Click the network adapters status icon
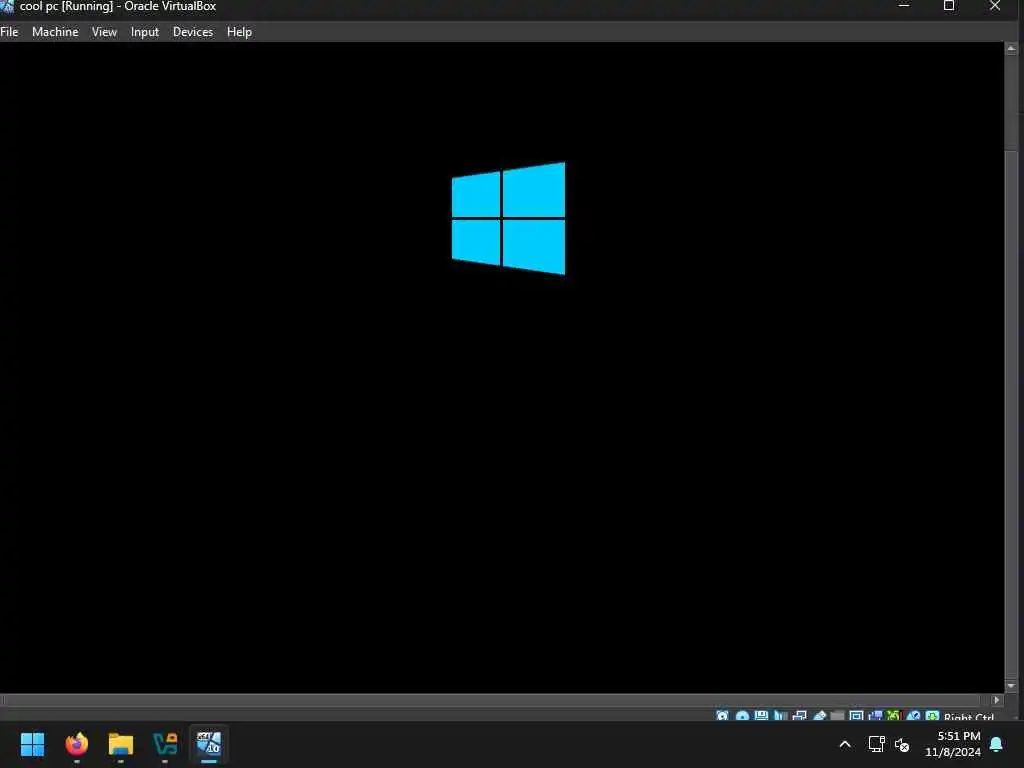Screen dimensions: 1024x768 [x=799, y=716]
